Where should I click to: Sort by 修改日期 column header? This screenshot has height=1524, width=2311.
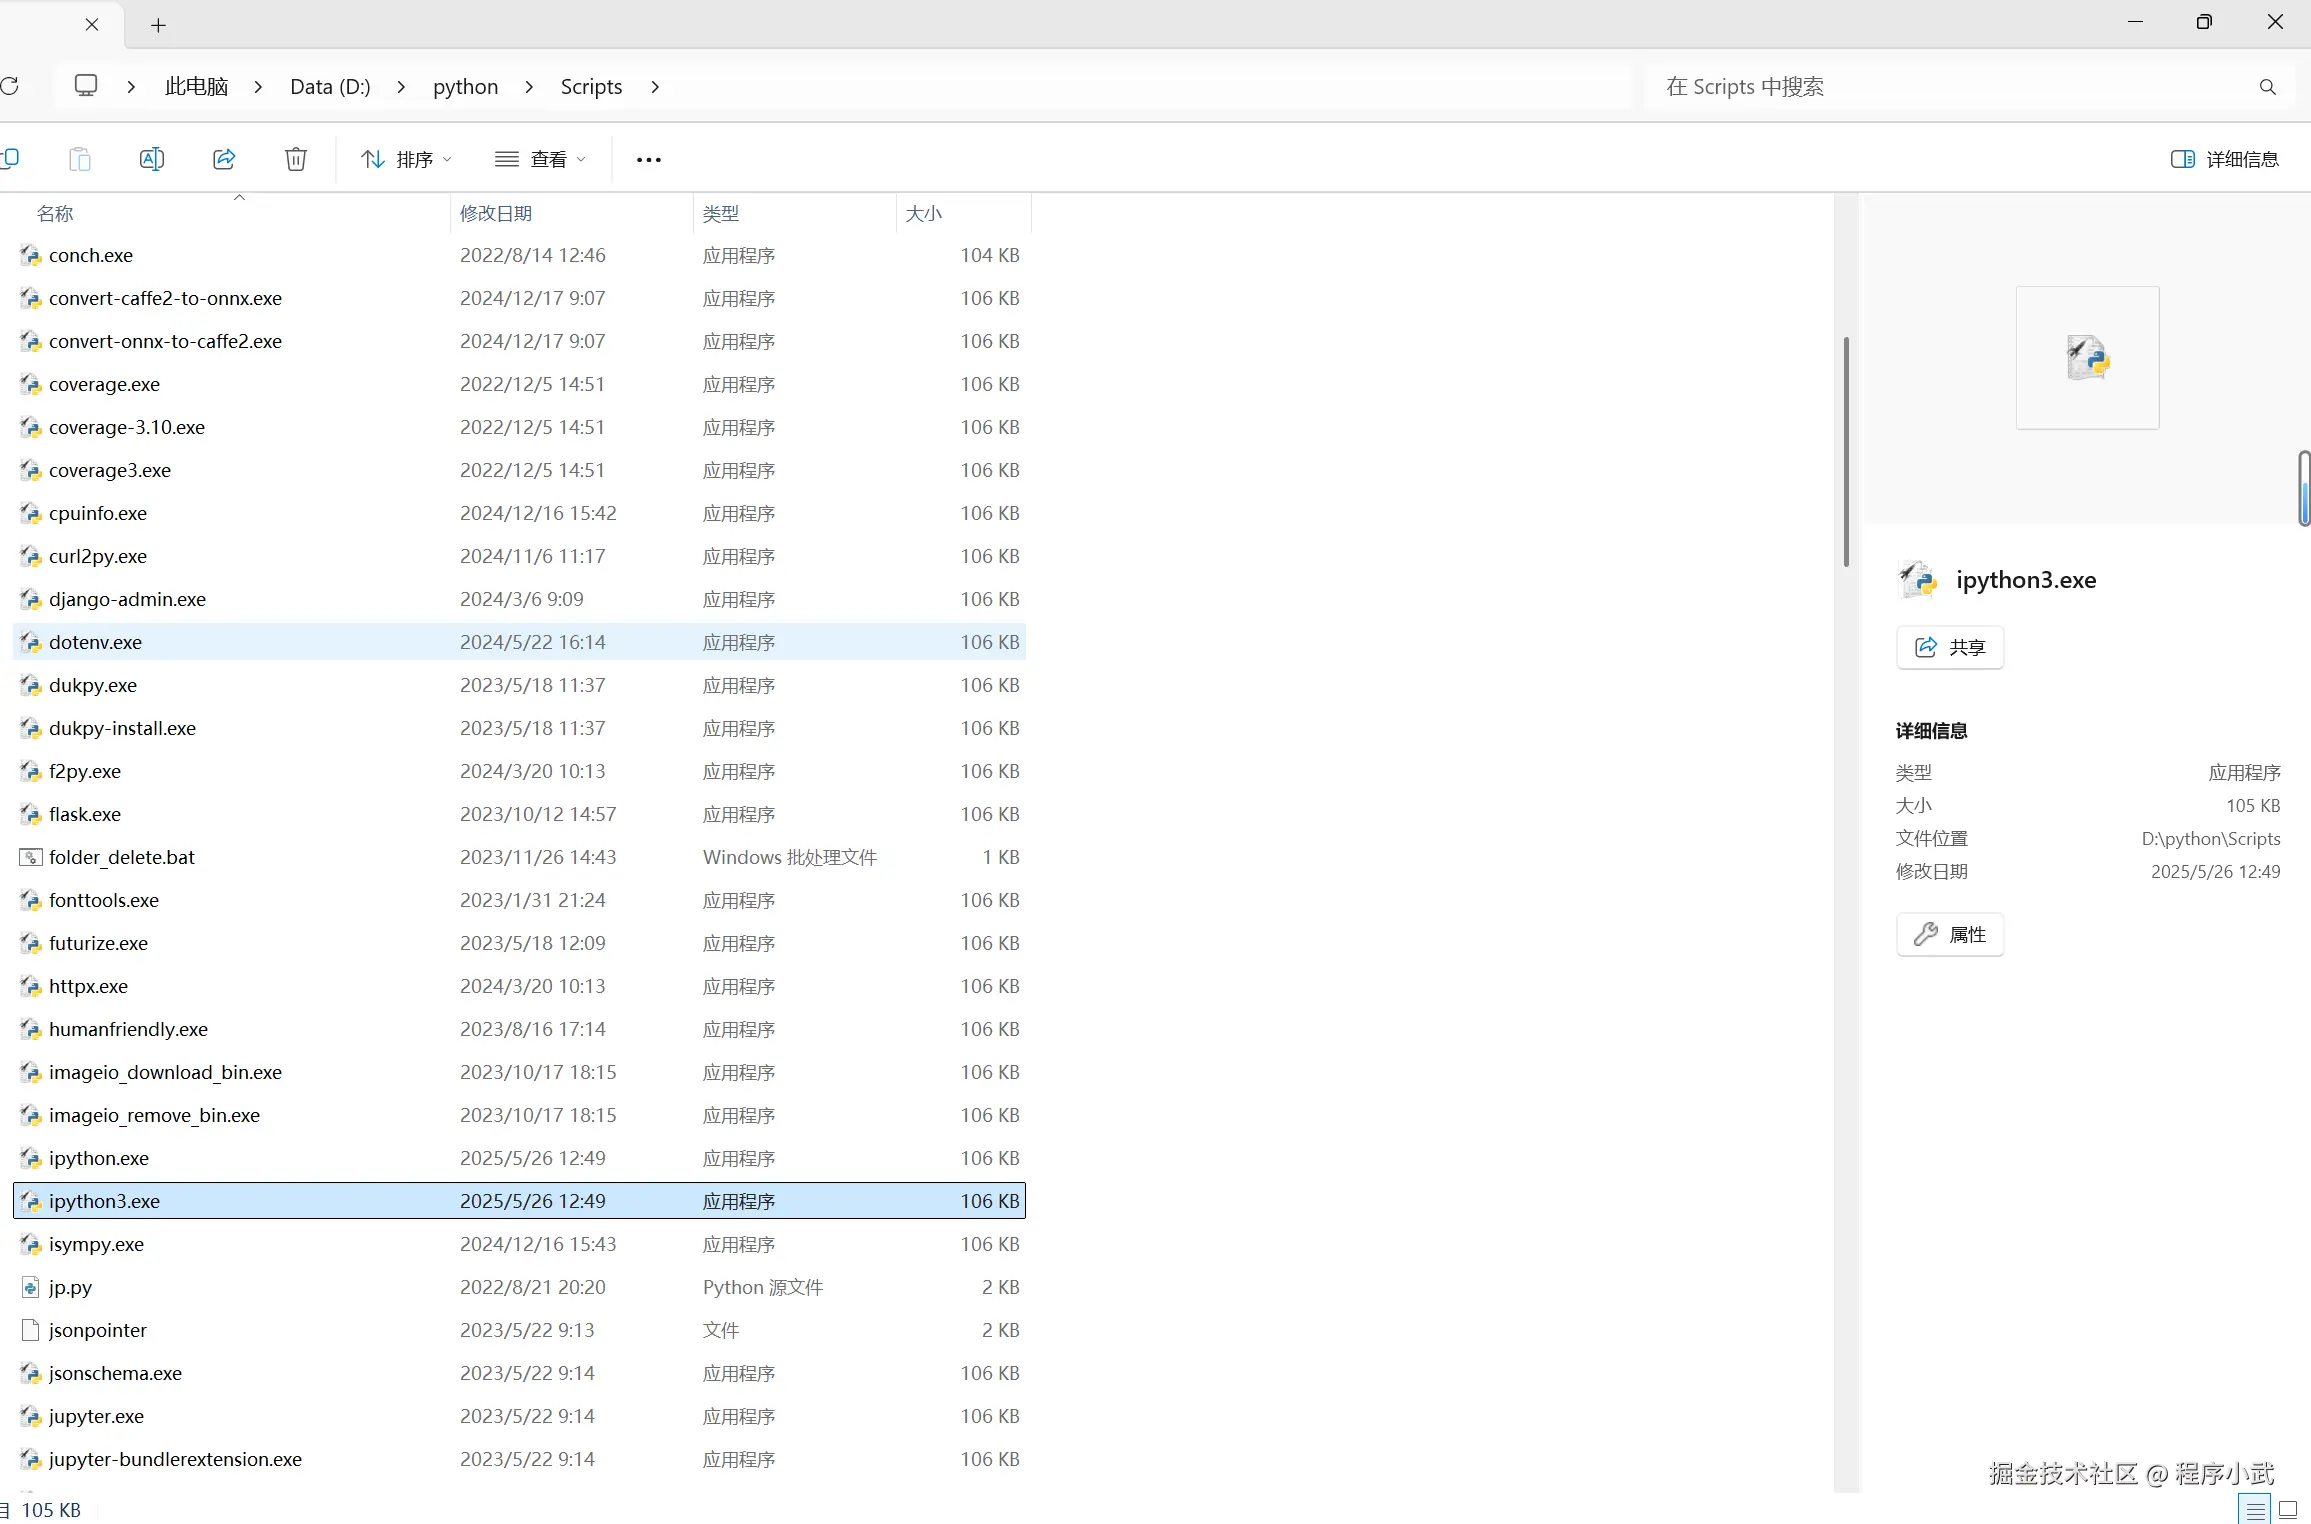[x=496, y=213]
